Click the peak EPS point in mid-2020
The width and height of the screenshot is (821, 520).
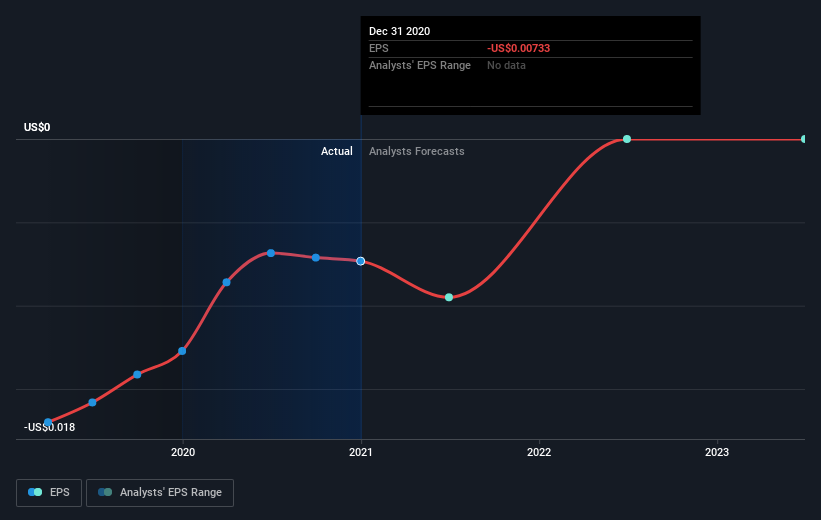click(x=271, y=253)
